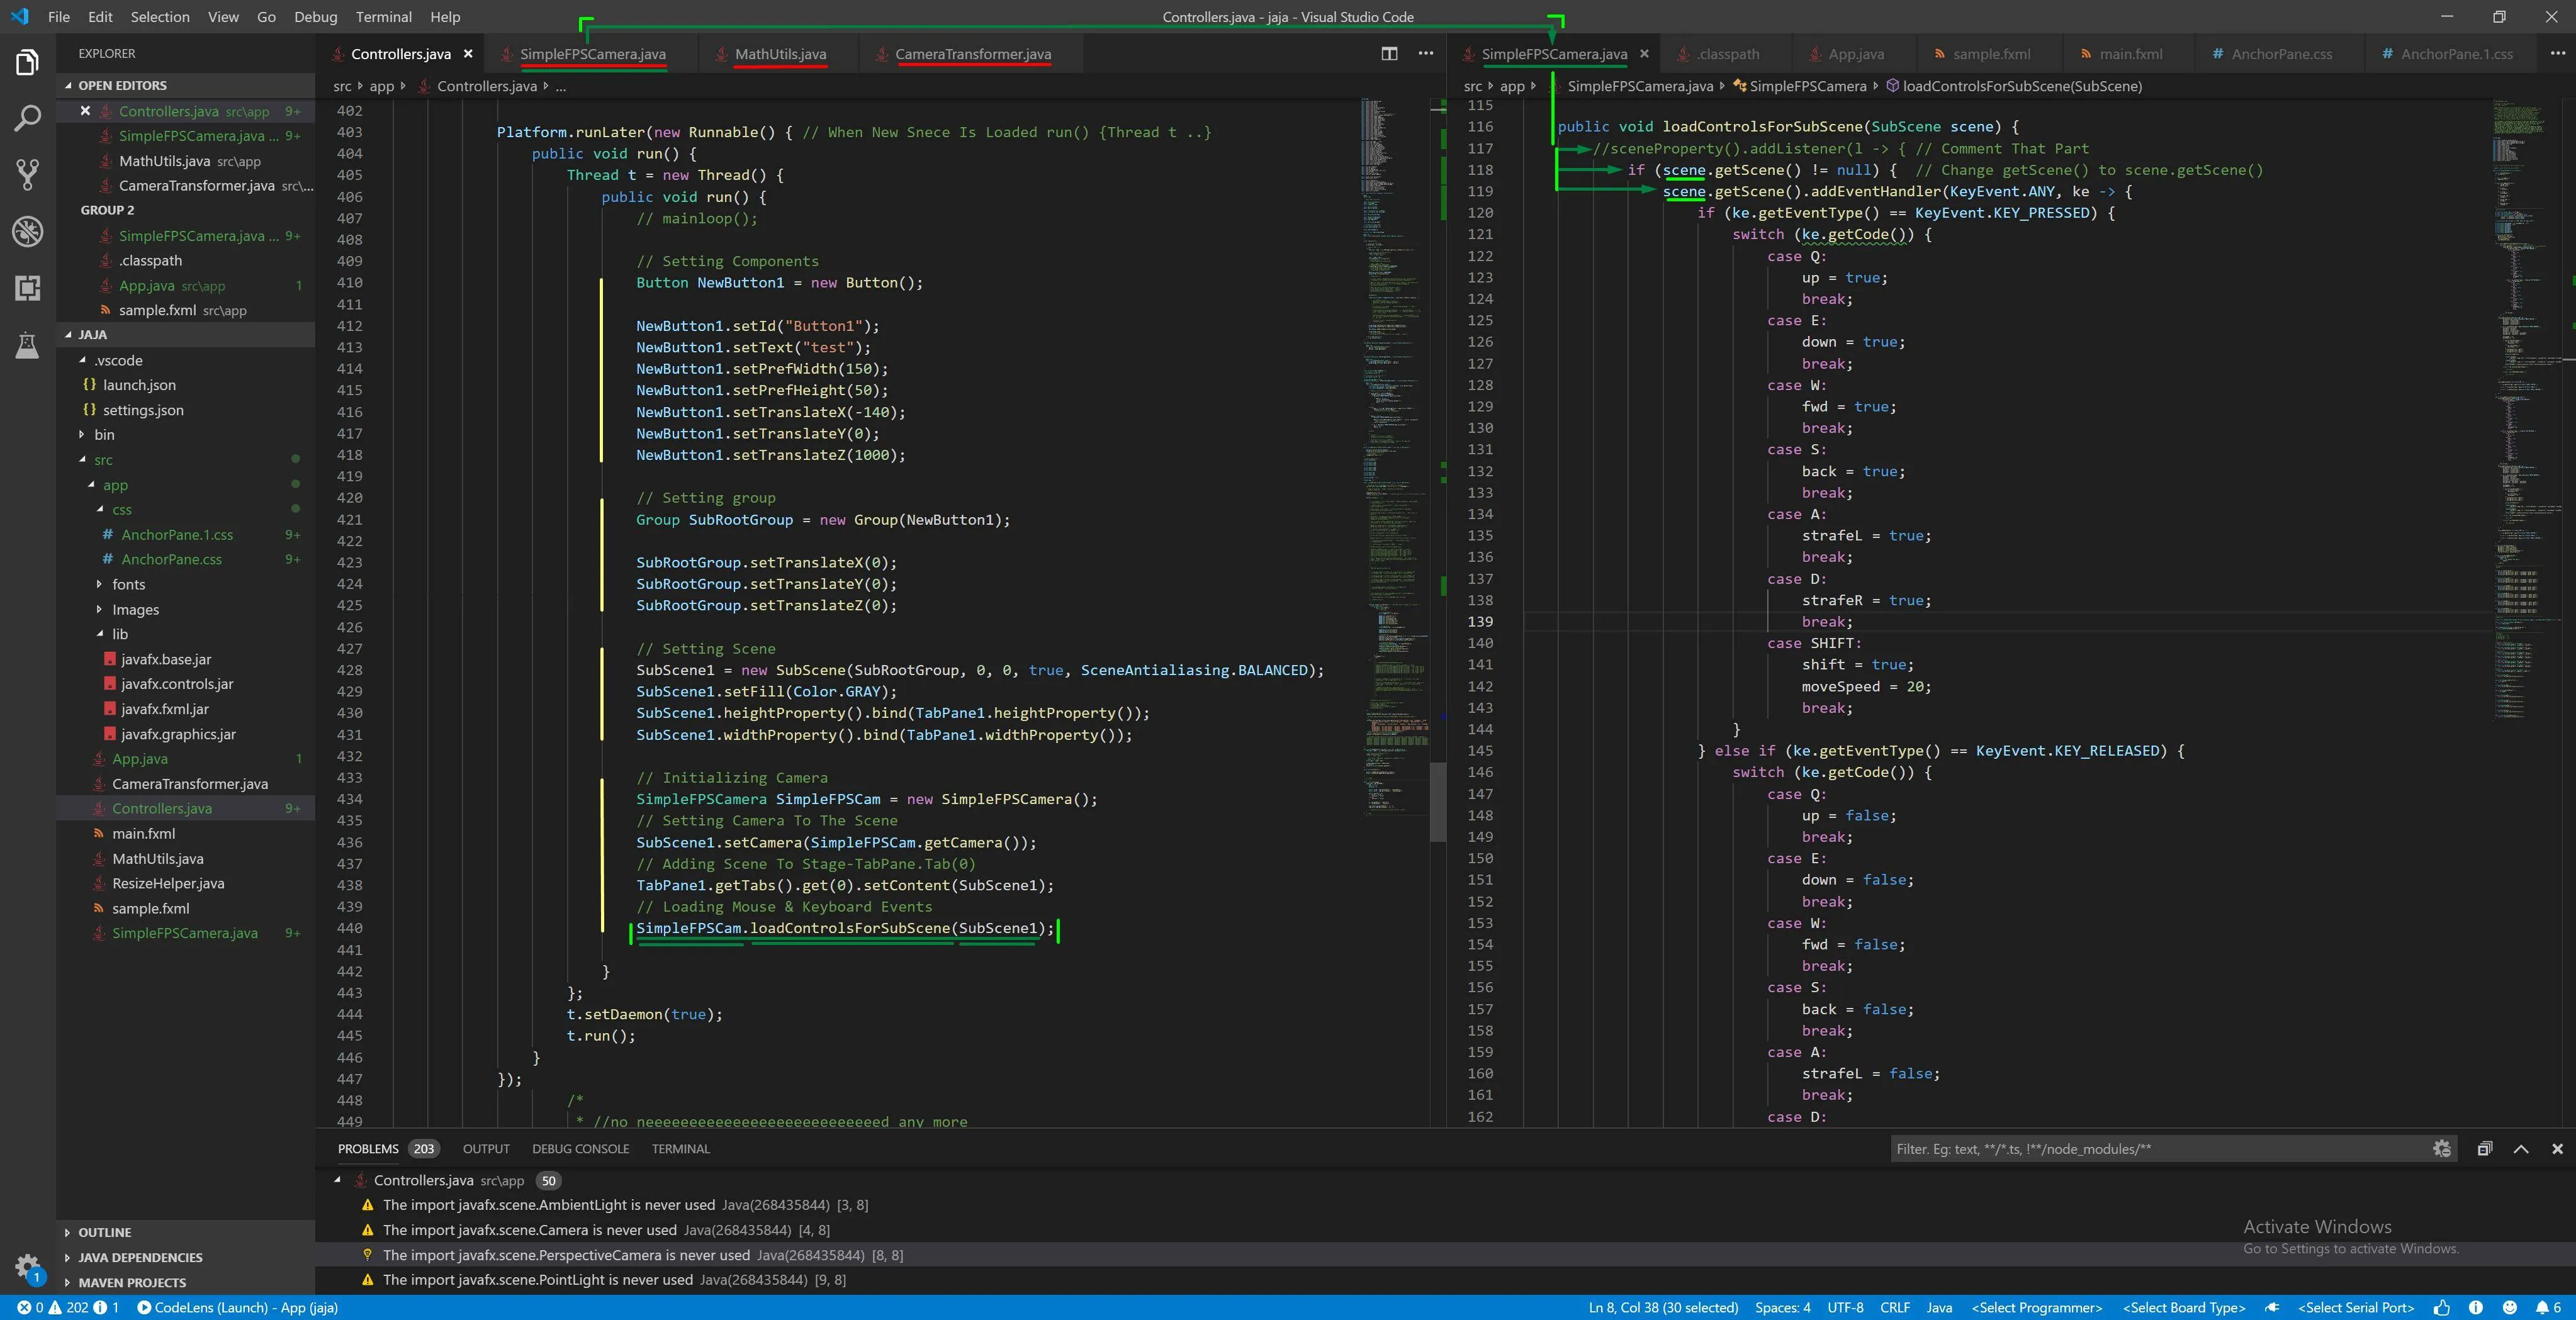Viewport: 2576px width, 1320px height.
Task: Type in the problems filter field
Action: coord(2150,1149)
